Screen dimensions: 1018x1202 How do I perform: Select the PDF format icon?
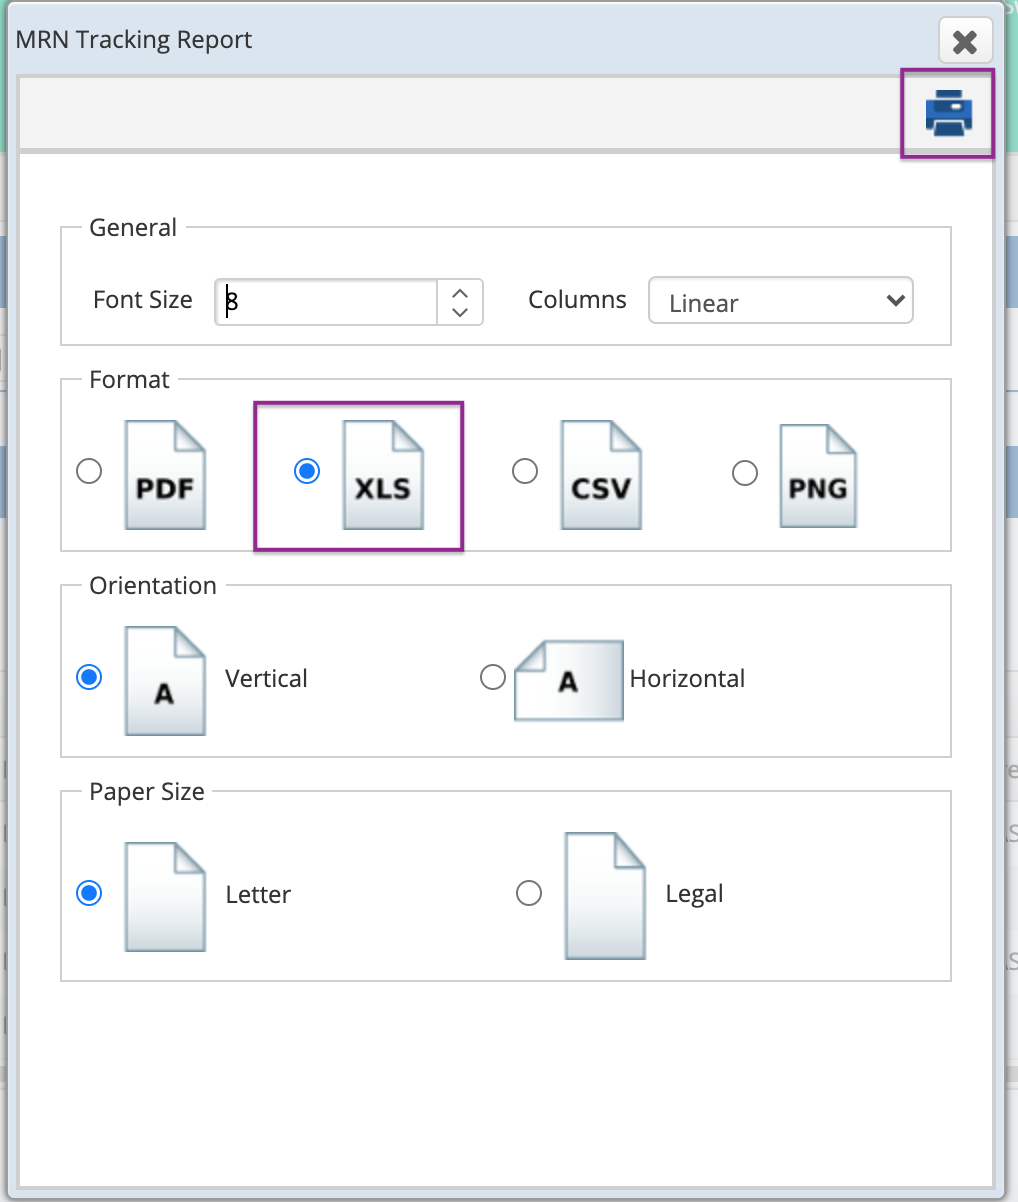point(165,472)
